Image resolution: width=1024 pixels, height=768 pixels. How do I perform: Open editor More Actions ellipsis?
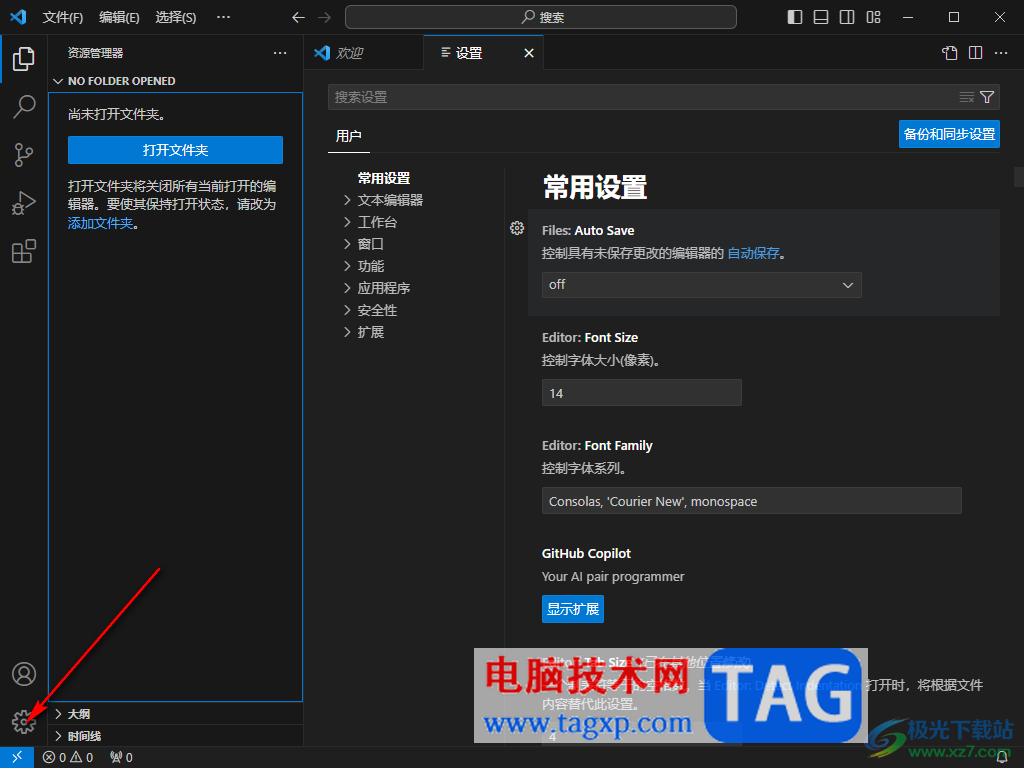1001,53
